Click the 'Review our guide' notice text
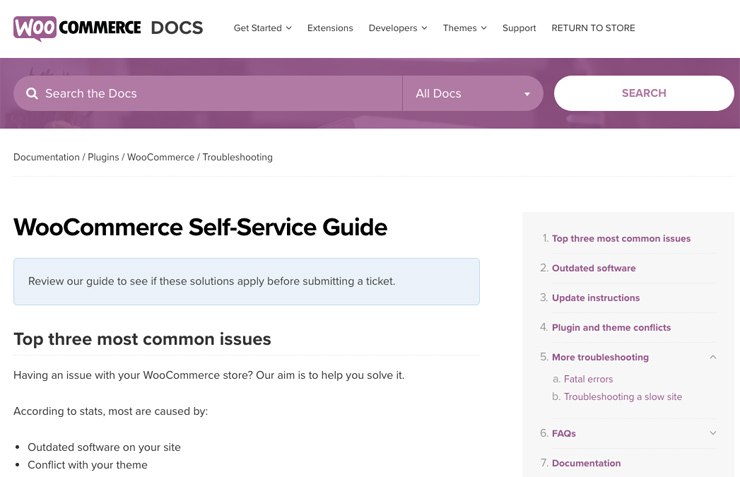740x477 pixels. click(212, 281)
